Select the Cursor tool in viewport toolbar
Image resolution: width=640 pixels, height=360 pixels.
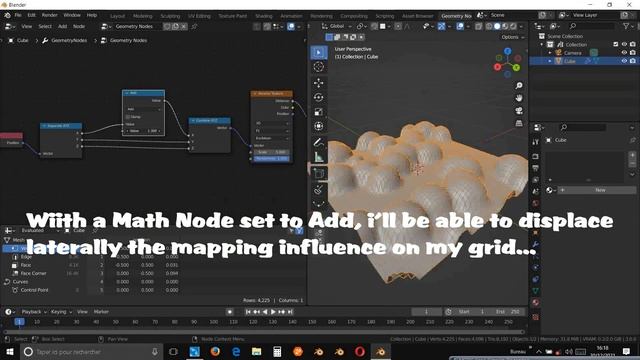pos(319,67)
